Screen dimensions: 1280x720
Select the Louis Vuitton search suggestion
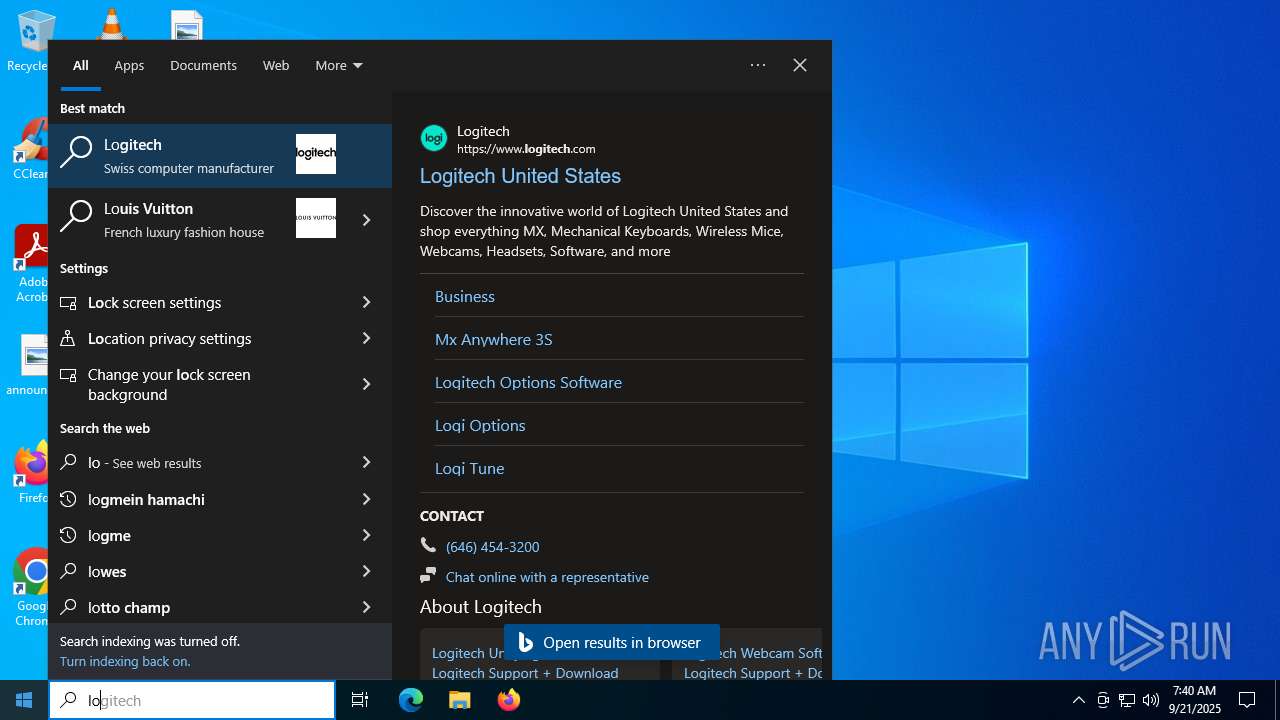coord(194,220)
